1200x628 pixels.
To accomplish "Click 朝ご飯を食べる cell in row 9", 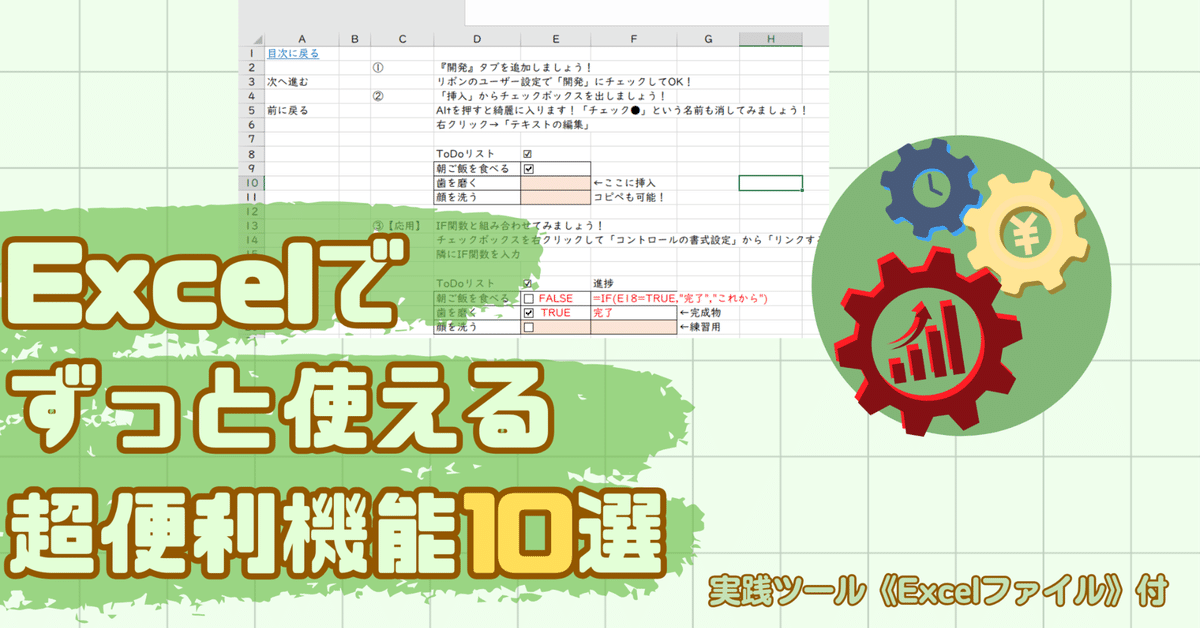I will [477, 169].
